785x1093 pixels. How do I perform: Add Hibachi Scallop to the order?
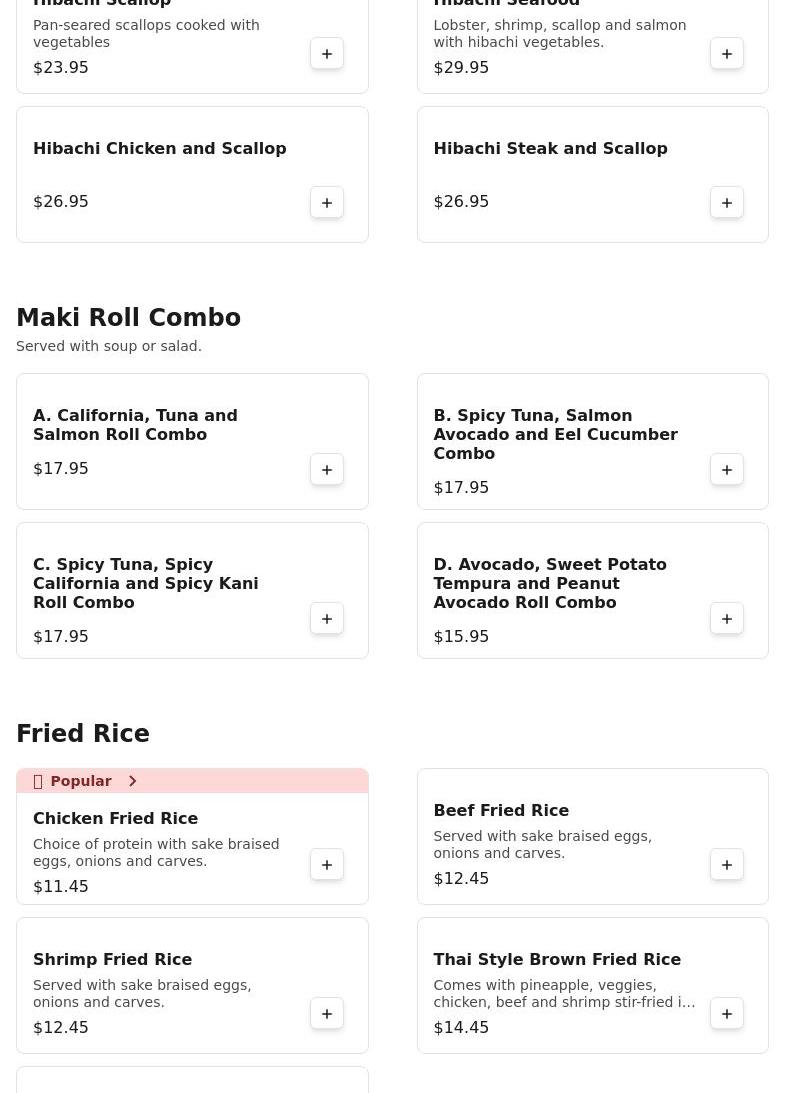click(327, 54)
